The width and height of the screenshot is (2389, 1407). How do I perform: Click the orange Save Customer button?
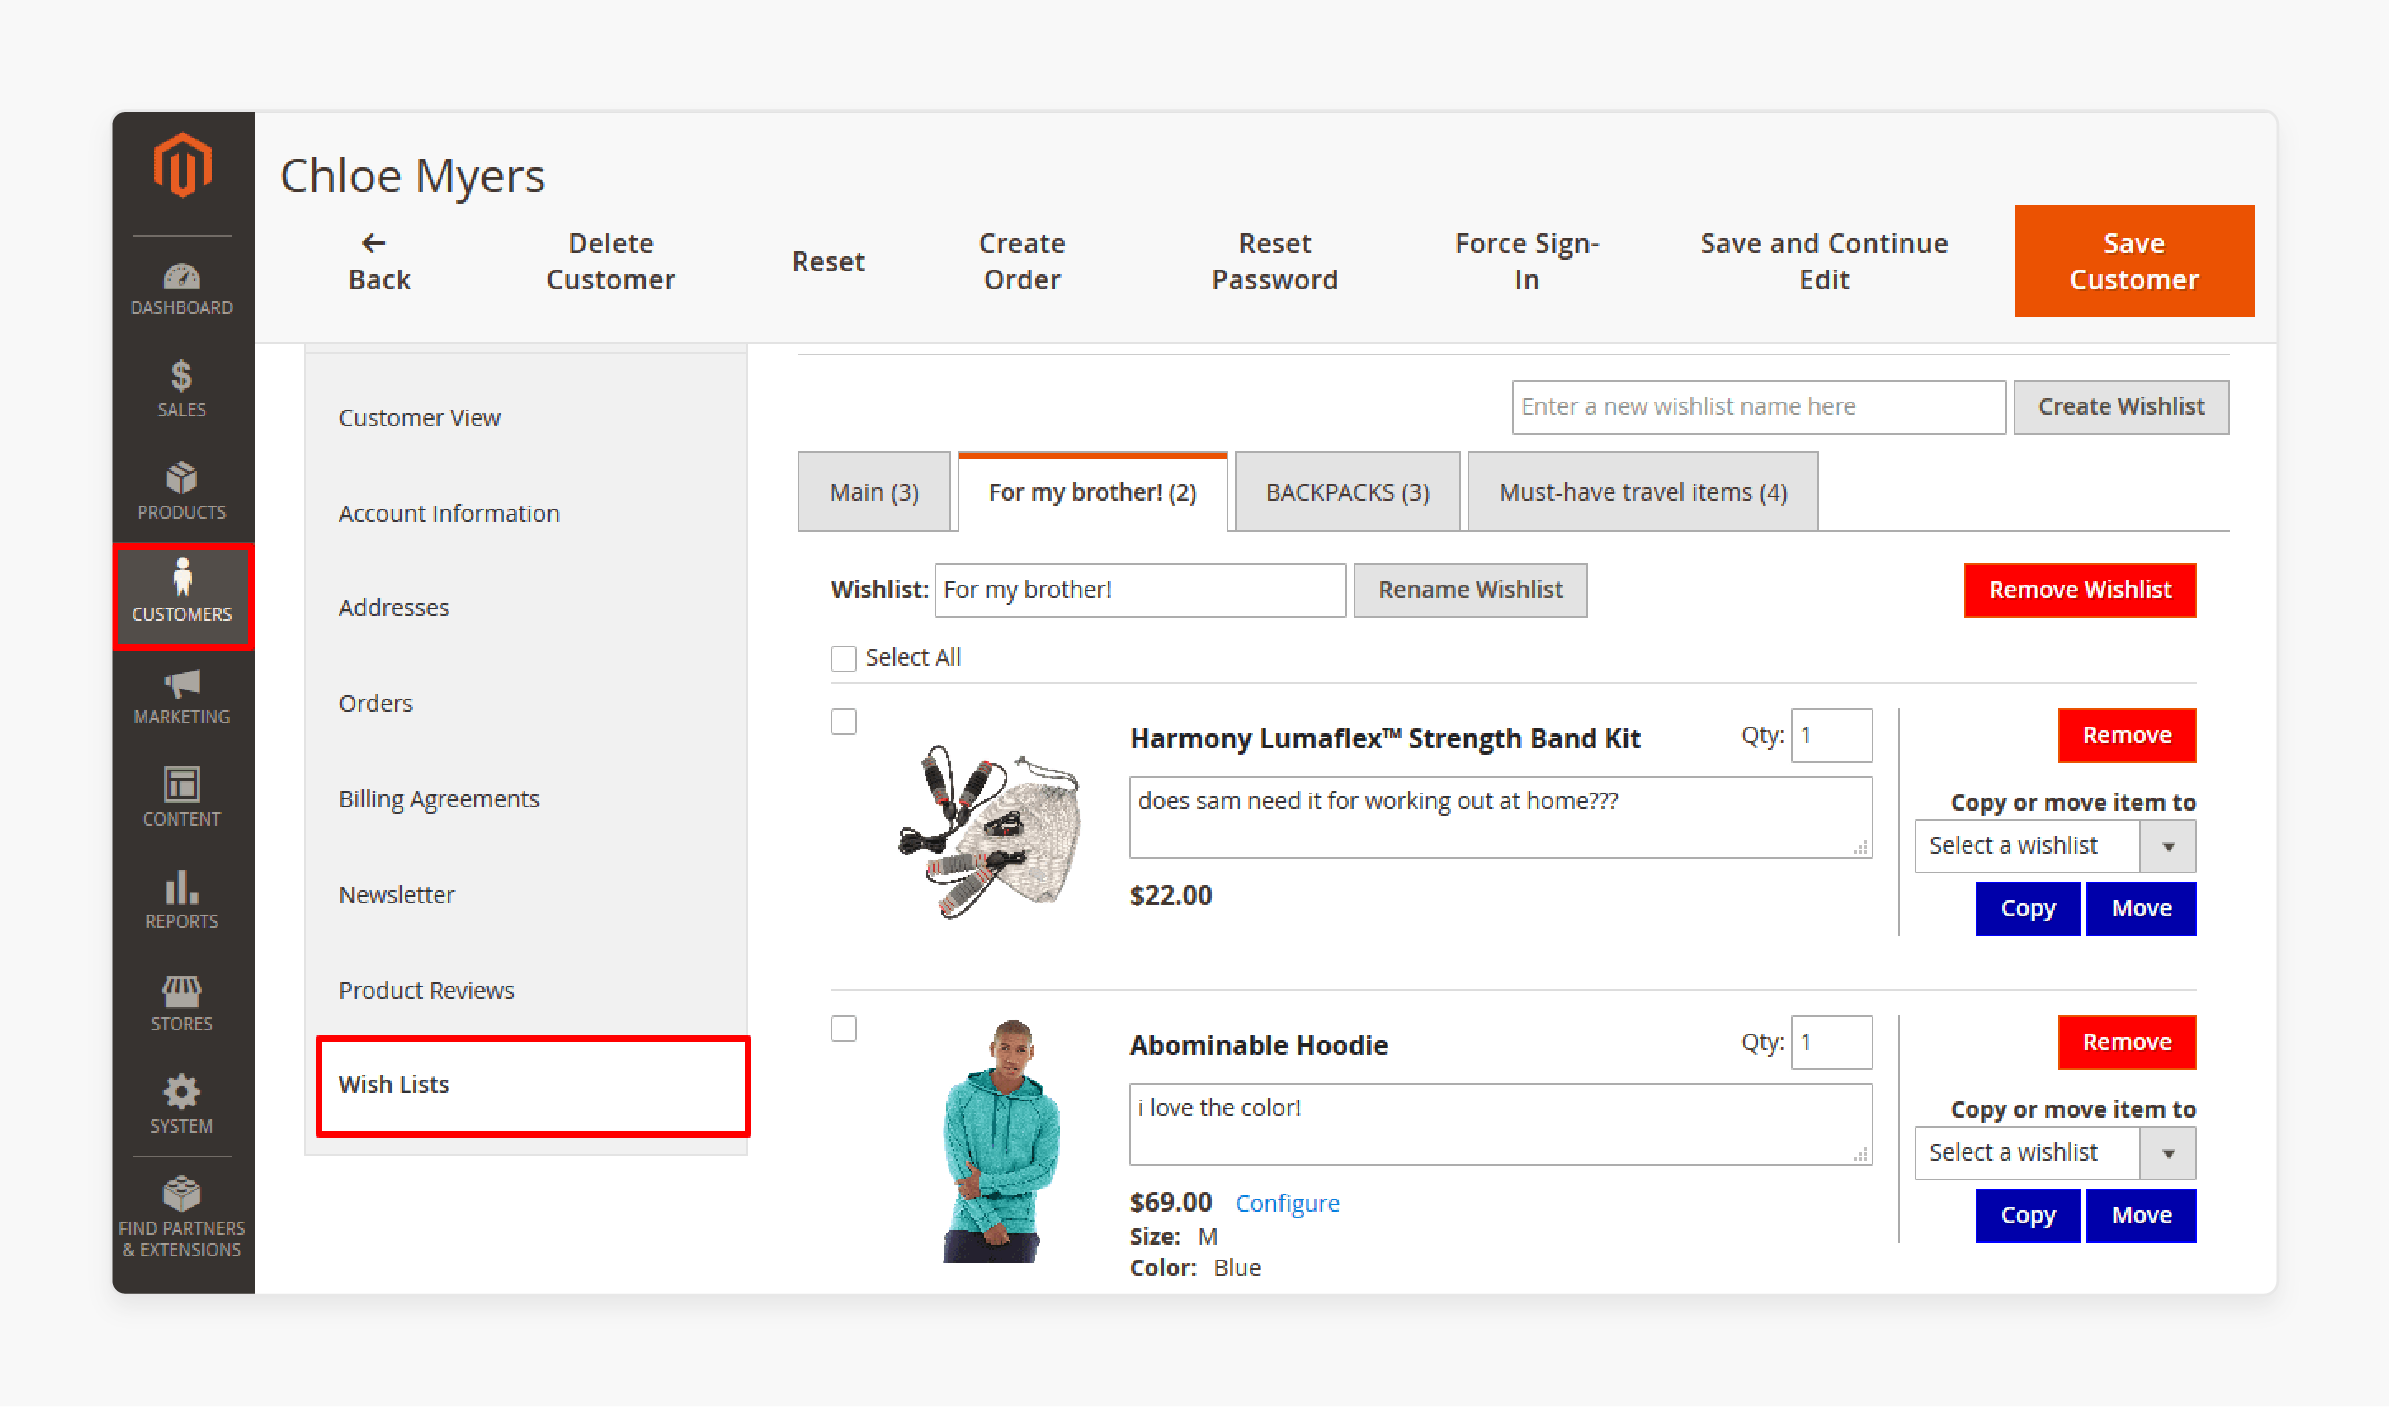[2134, 261]
